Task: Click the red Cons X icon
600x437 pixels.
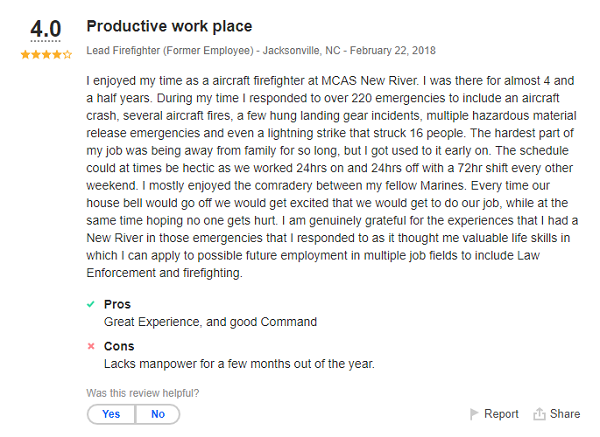Action: pyautogui.click(x=92, y=346)
